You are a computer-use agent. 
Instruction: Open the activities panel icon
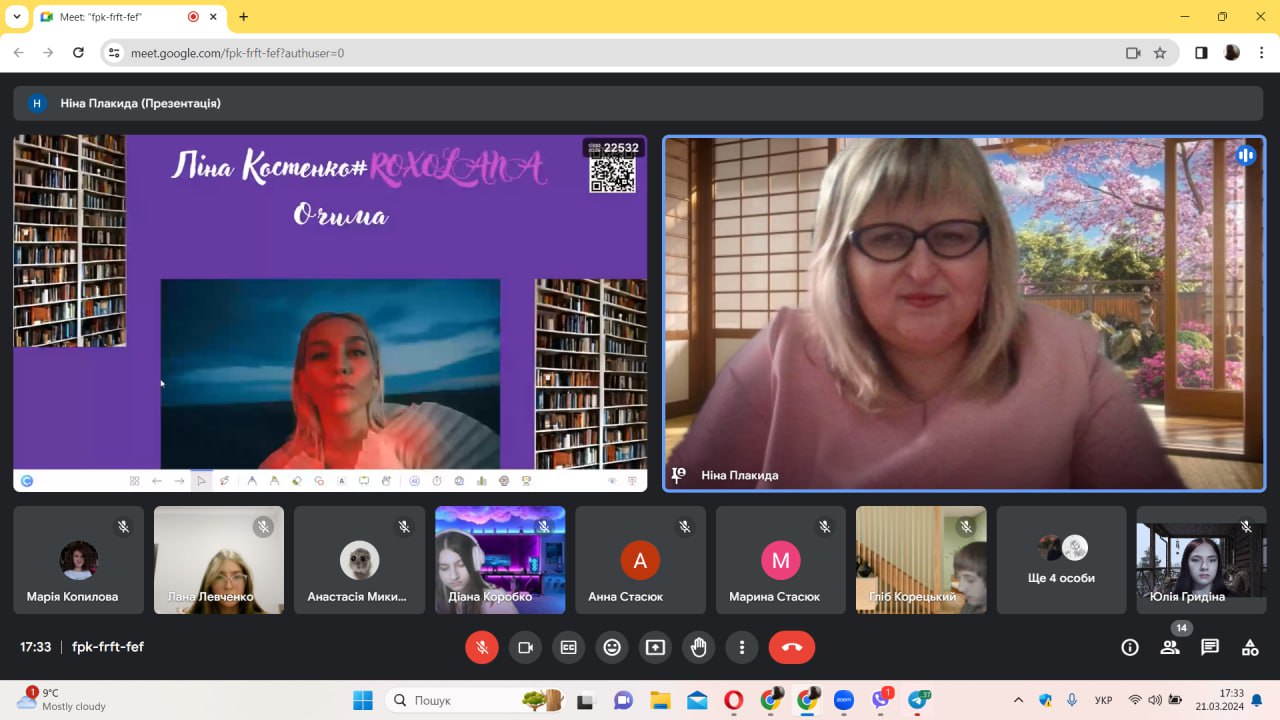pos(1250,647)
